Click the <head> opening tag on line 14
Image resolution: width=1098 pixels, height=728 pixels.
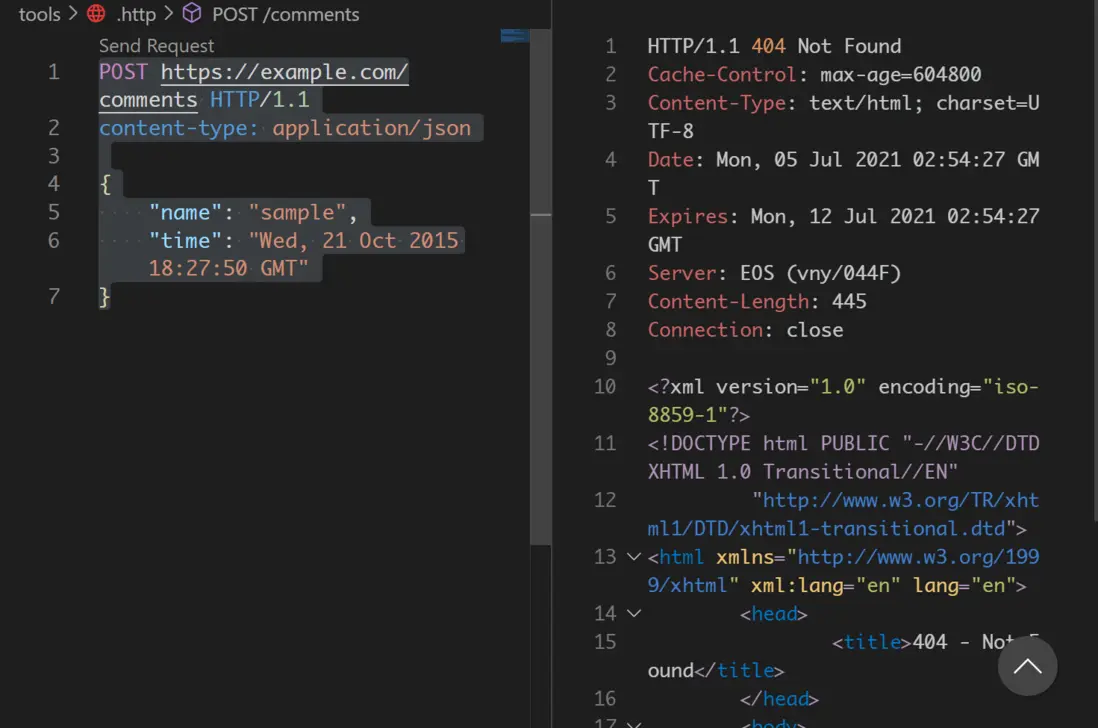pyautogui.click(x=774, y=615)
